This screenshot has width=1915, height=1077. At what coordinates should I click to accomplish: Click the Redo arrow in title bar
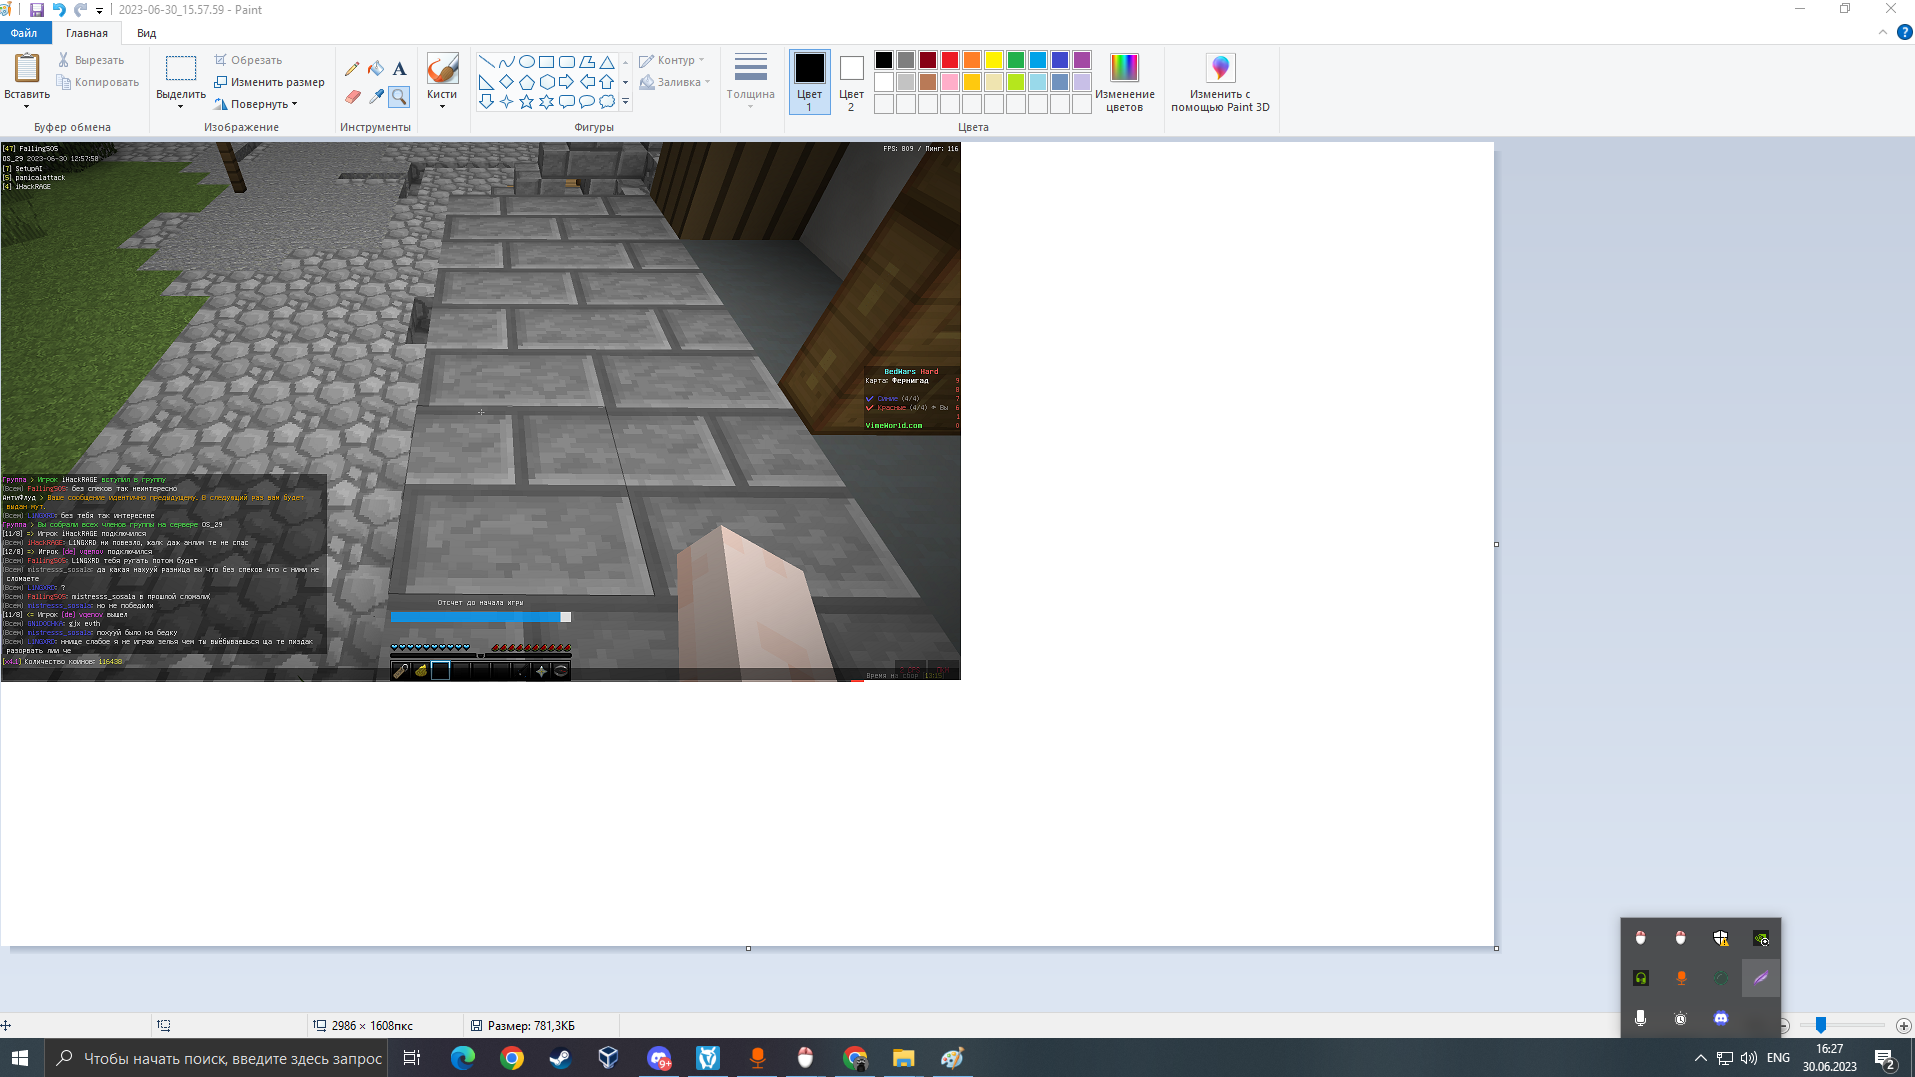pos(81,10)
